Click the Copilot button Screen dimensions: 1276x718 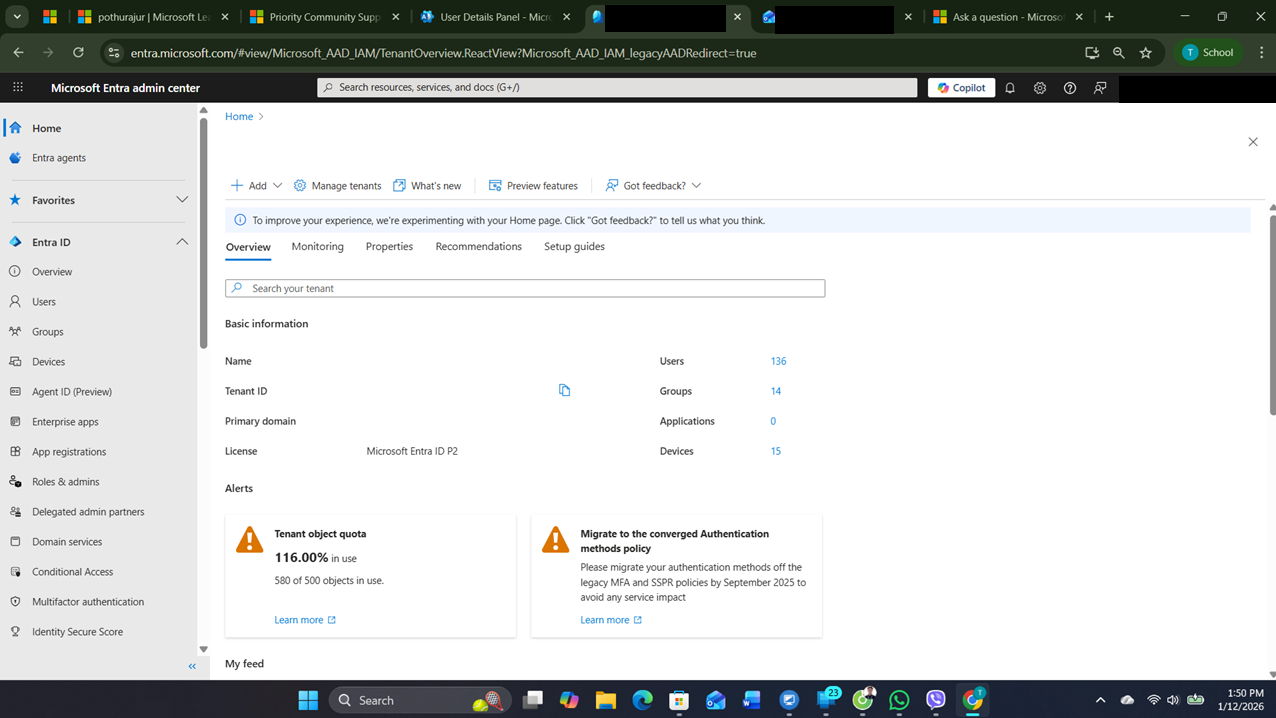click(961, 88)
